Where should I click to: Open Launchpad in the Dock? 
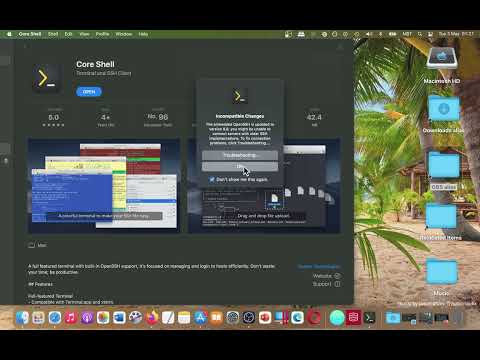point(38,318)
